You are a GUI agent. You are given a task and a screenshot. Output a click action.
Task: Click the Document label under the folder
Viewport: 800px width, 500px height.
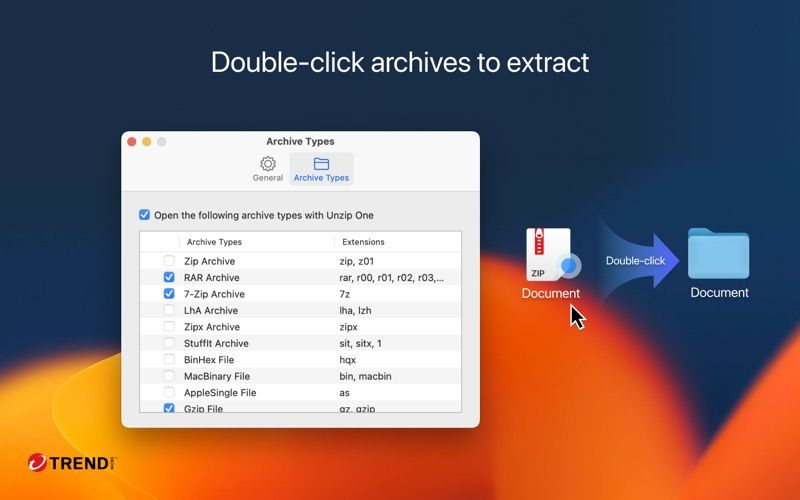[719, 292]
